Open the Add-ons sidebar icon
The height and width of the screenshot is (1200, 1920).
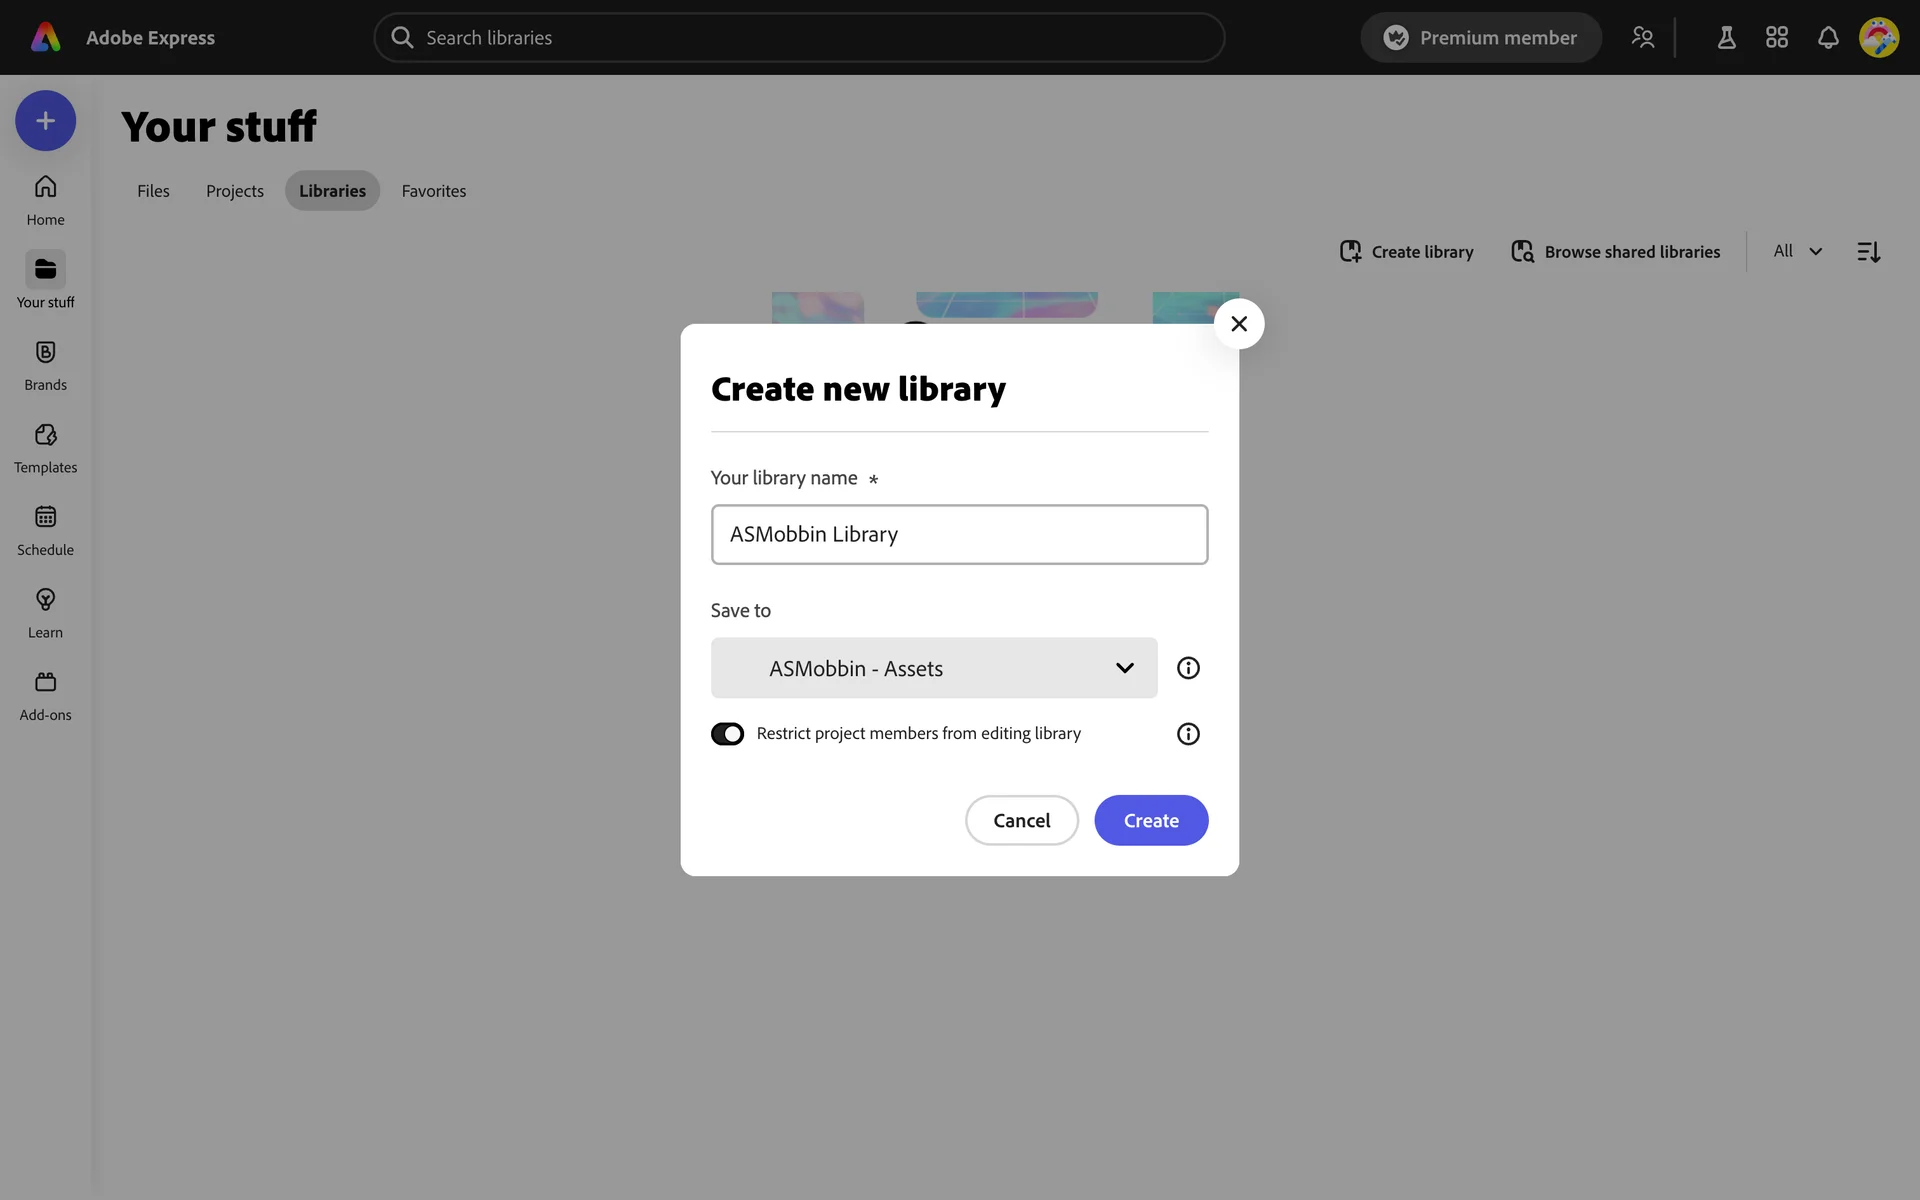click(x=45, y=683)
